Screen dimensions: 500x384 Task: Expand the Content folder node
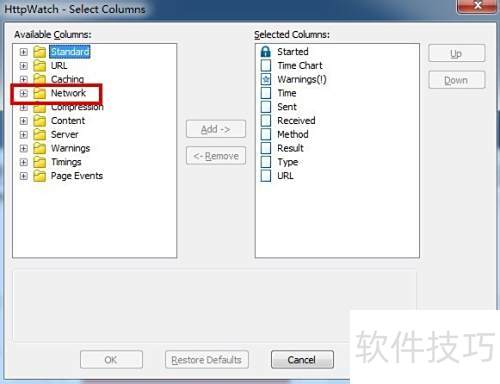[x=23, y=121]
